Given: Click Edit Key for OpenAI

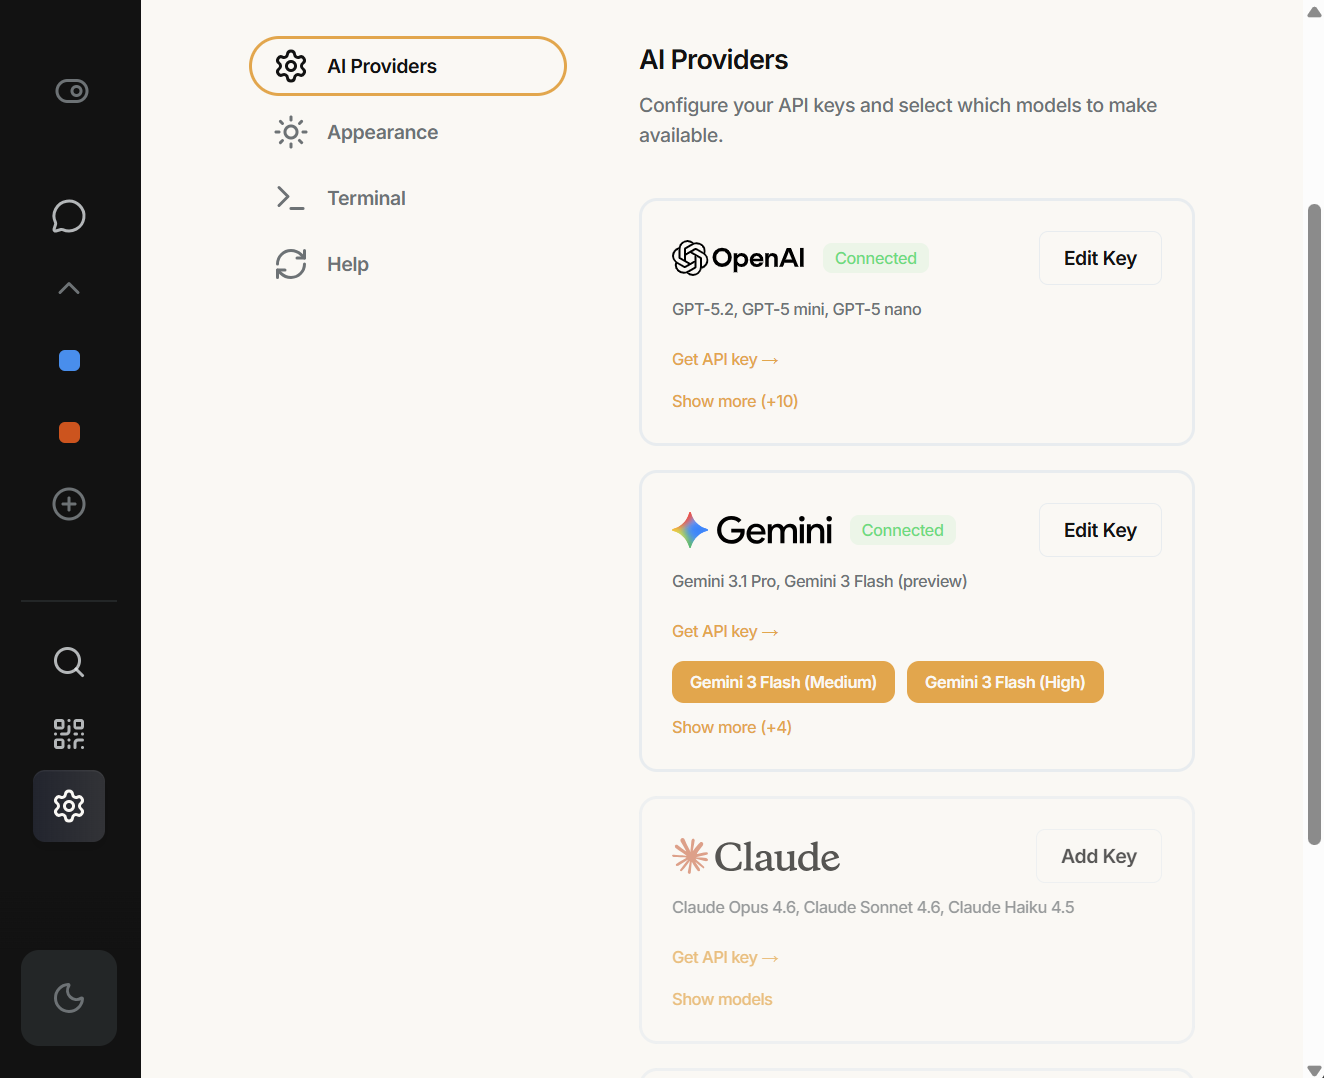Looking at the screenshot, I should 1099,258.
